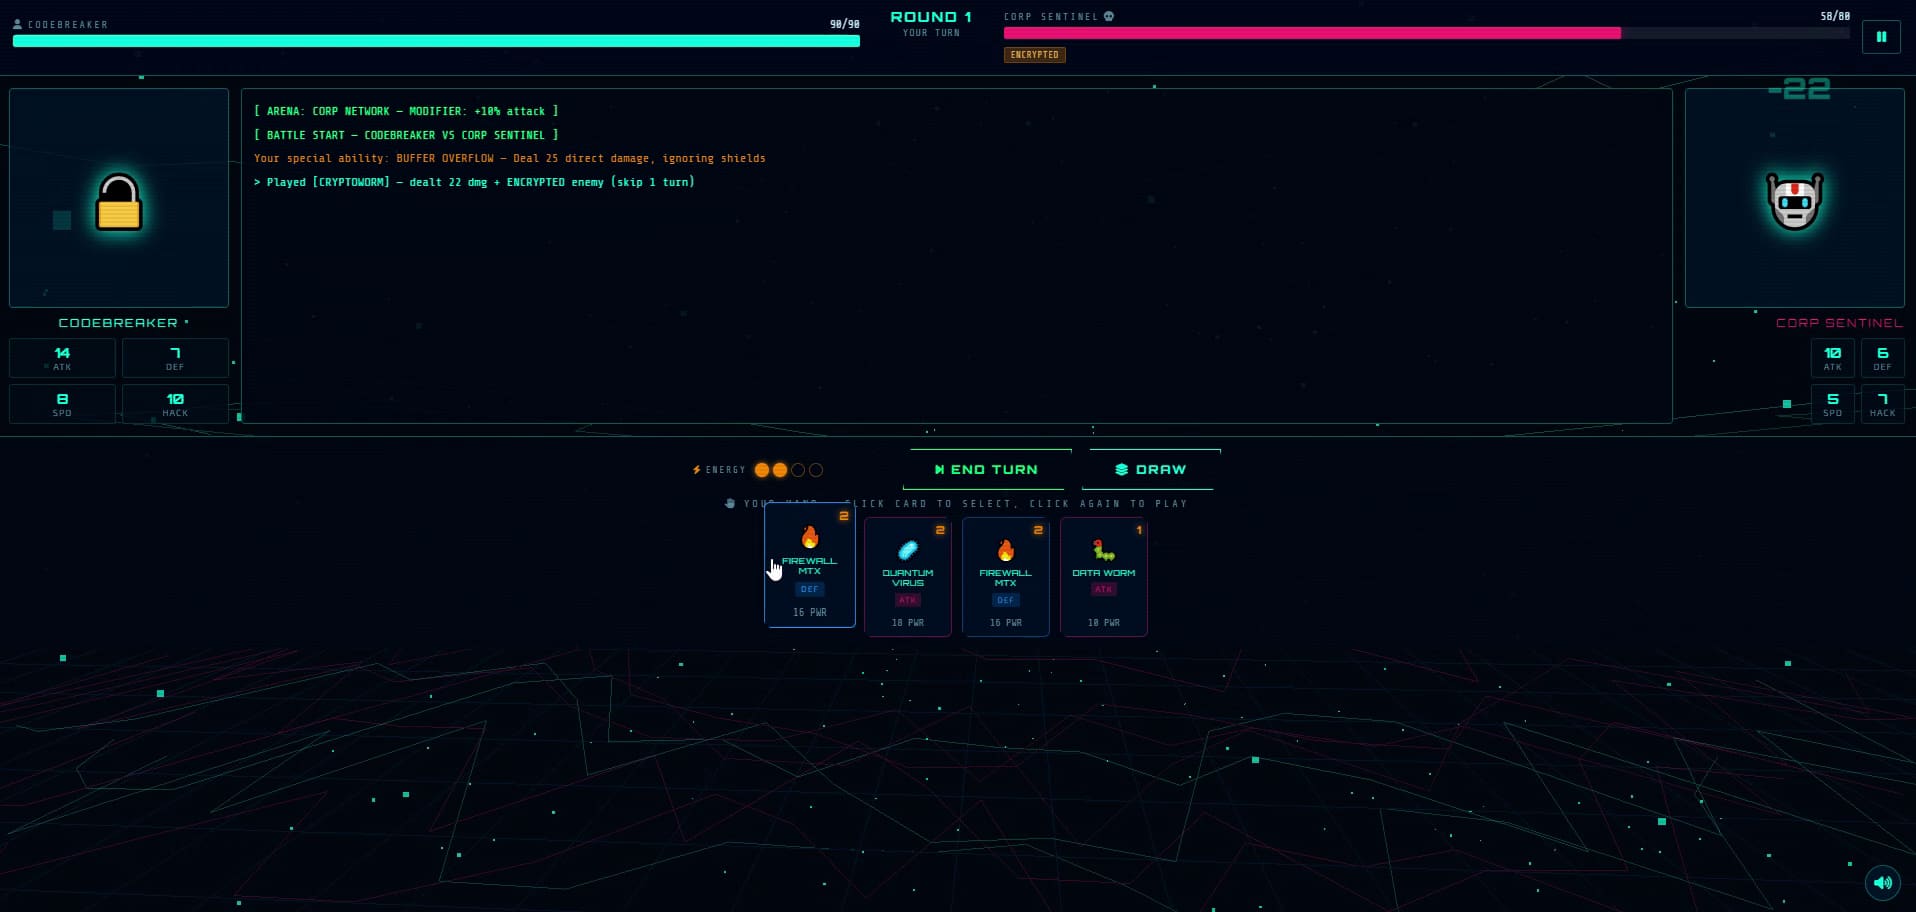Viewport: 1916px width, 912px height.
Task: Click the 18 PWR value on Quantum Virus
Action: tap(907, 622)
